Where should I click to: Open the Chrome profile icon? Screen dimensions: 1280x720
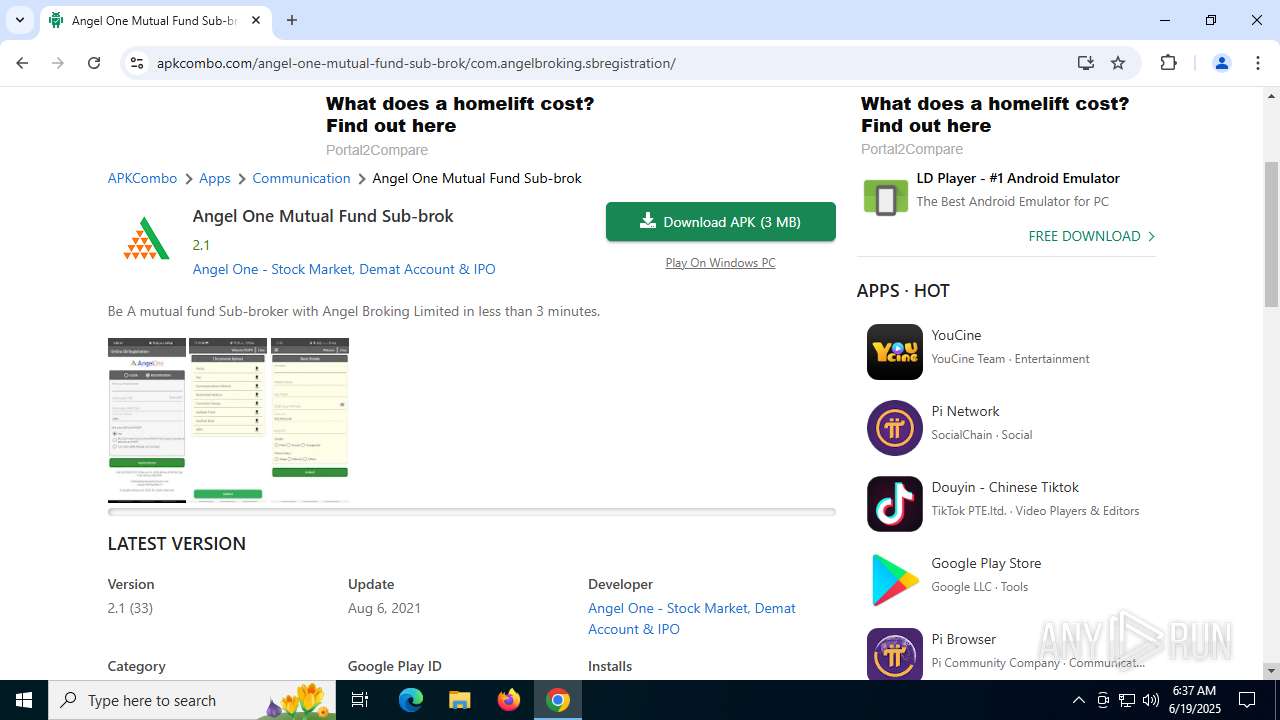click(x=1221, y=63)
